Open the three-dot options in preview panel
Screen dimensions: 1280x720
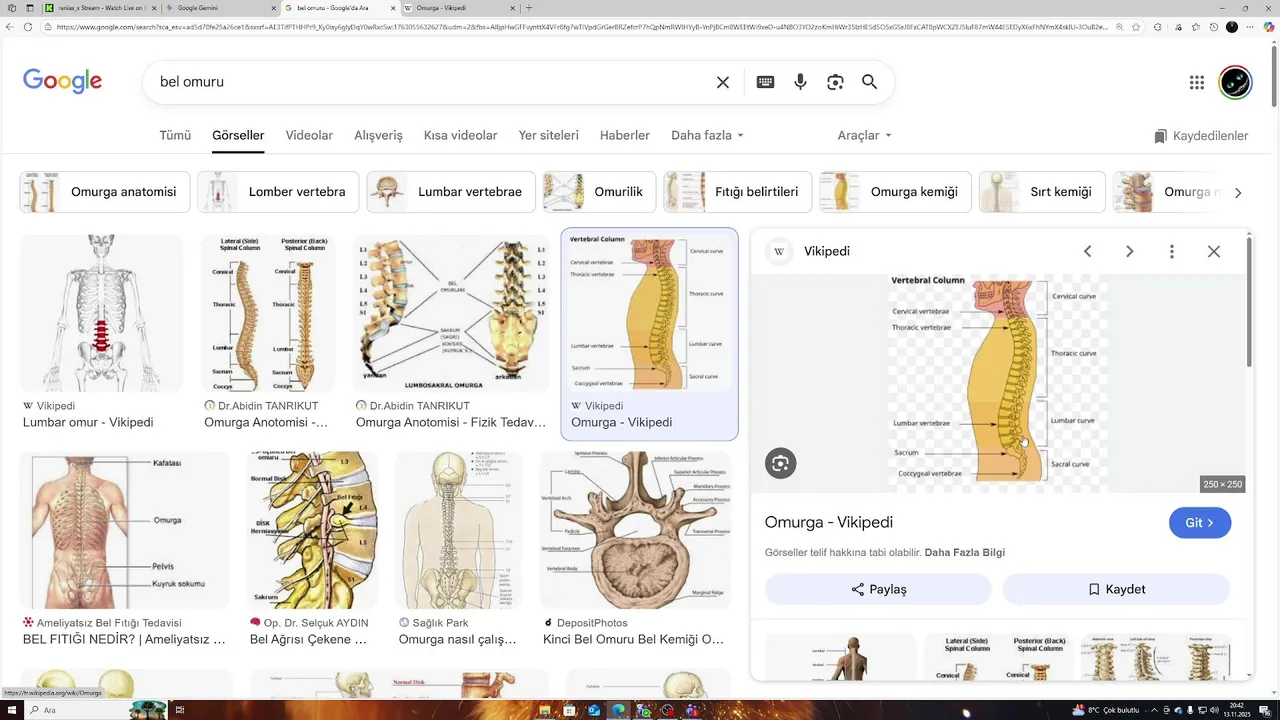tap(1172, 251)
